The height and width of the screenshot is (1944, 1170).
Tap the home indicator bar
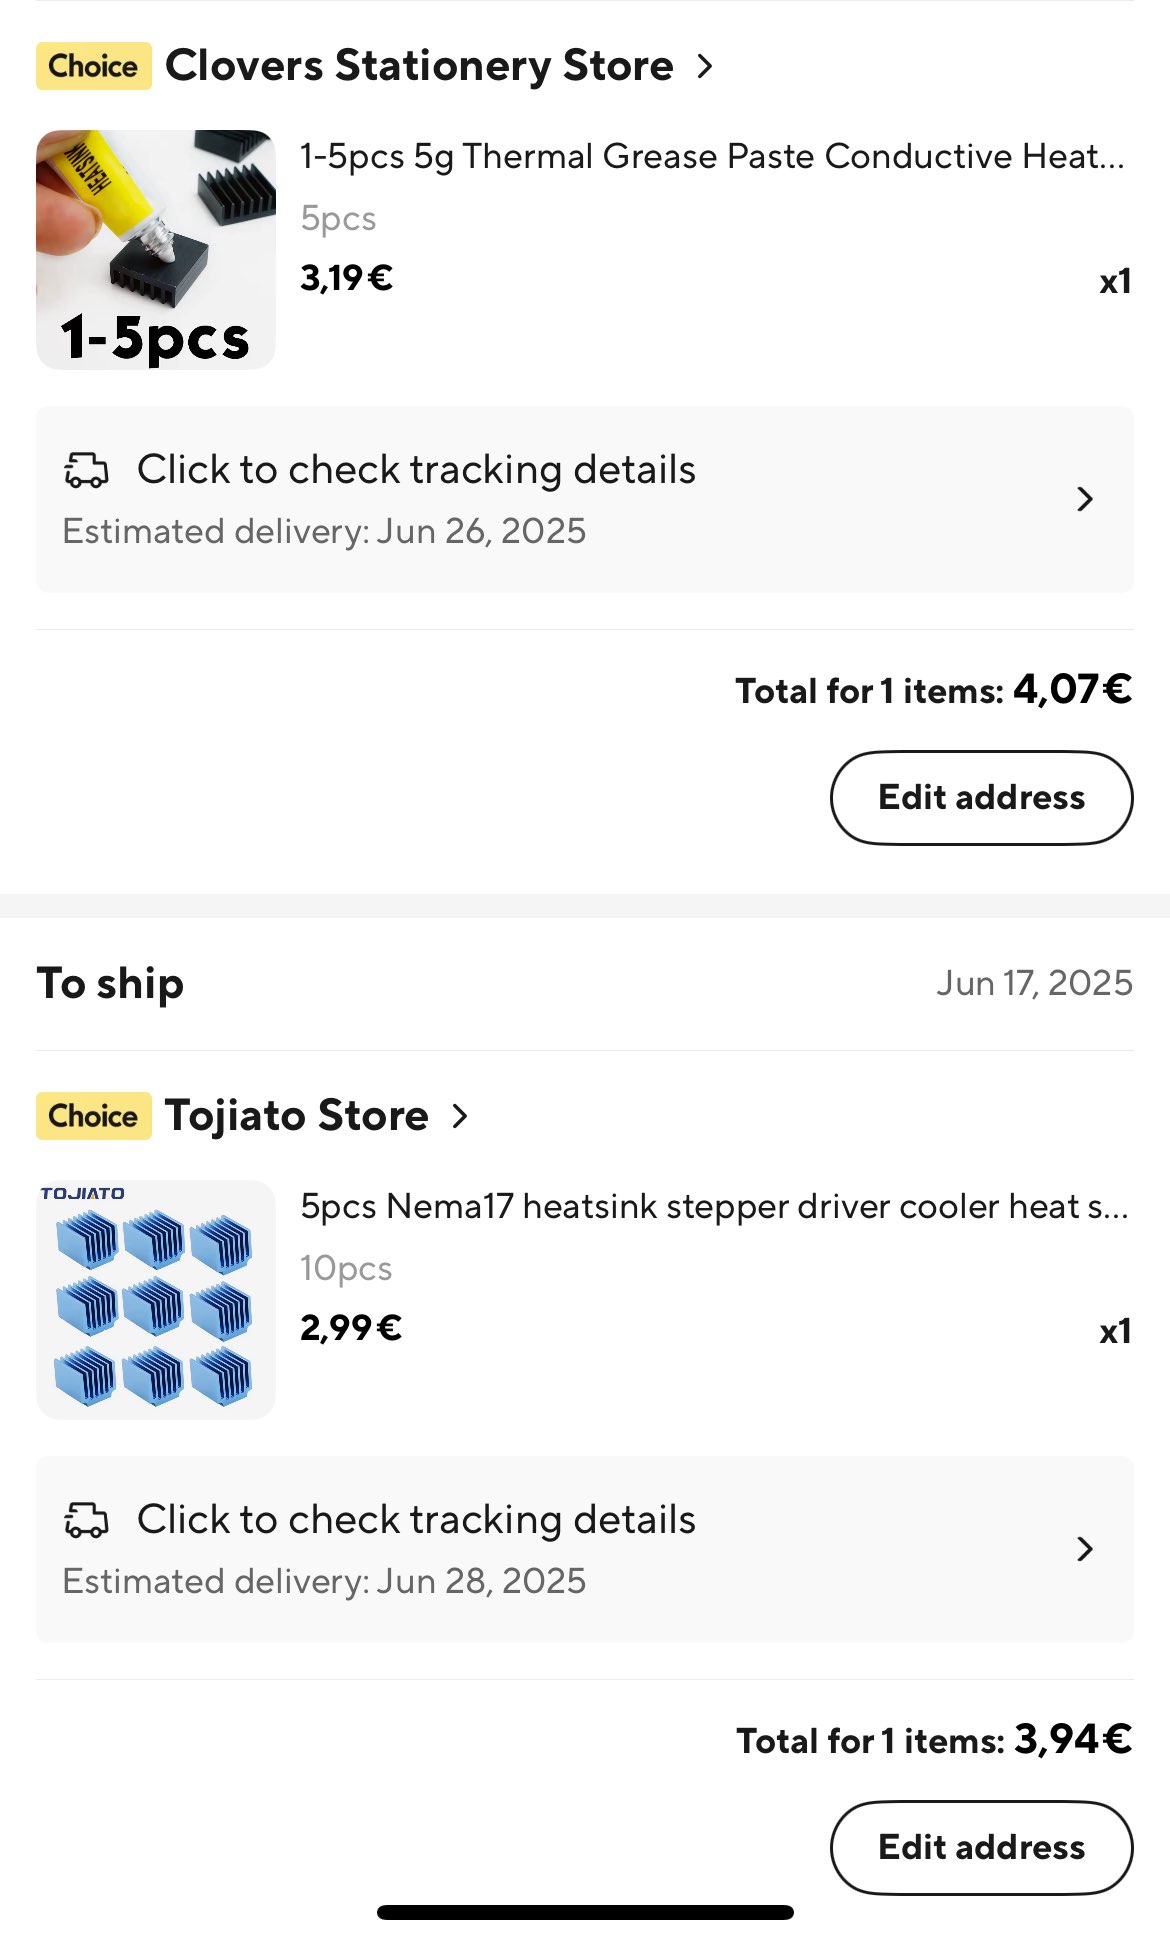(x=585, y=1912)
